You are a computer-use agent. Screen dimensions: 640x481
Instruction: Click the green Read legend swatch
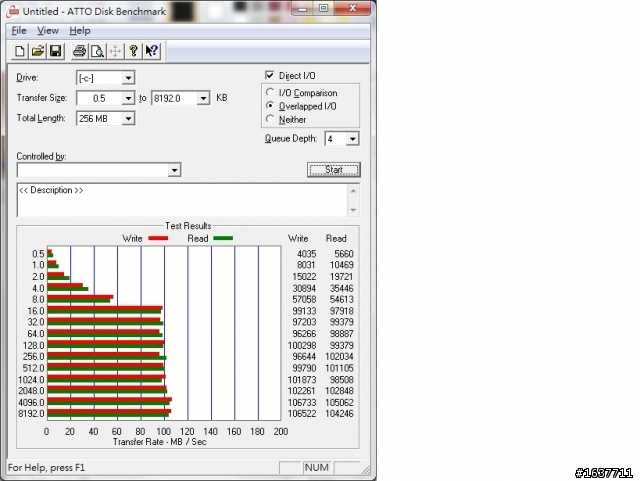(223, 238)
